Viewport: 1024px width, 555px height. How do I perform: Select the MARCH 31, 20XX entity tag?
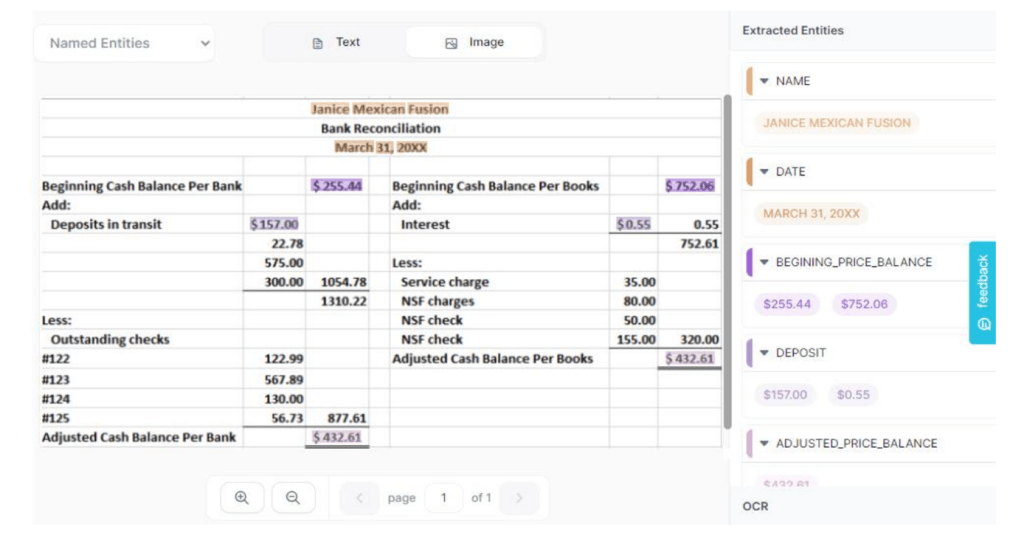tap(811, 214)
